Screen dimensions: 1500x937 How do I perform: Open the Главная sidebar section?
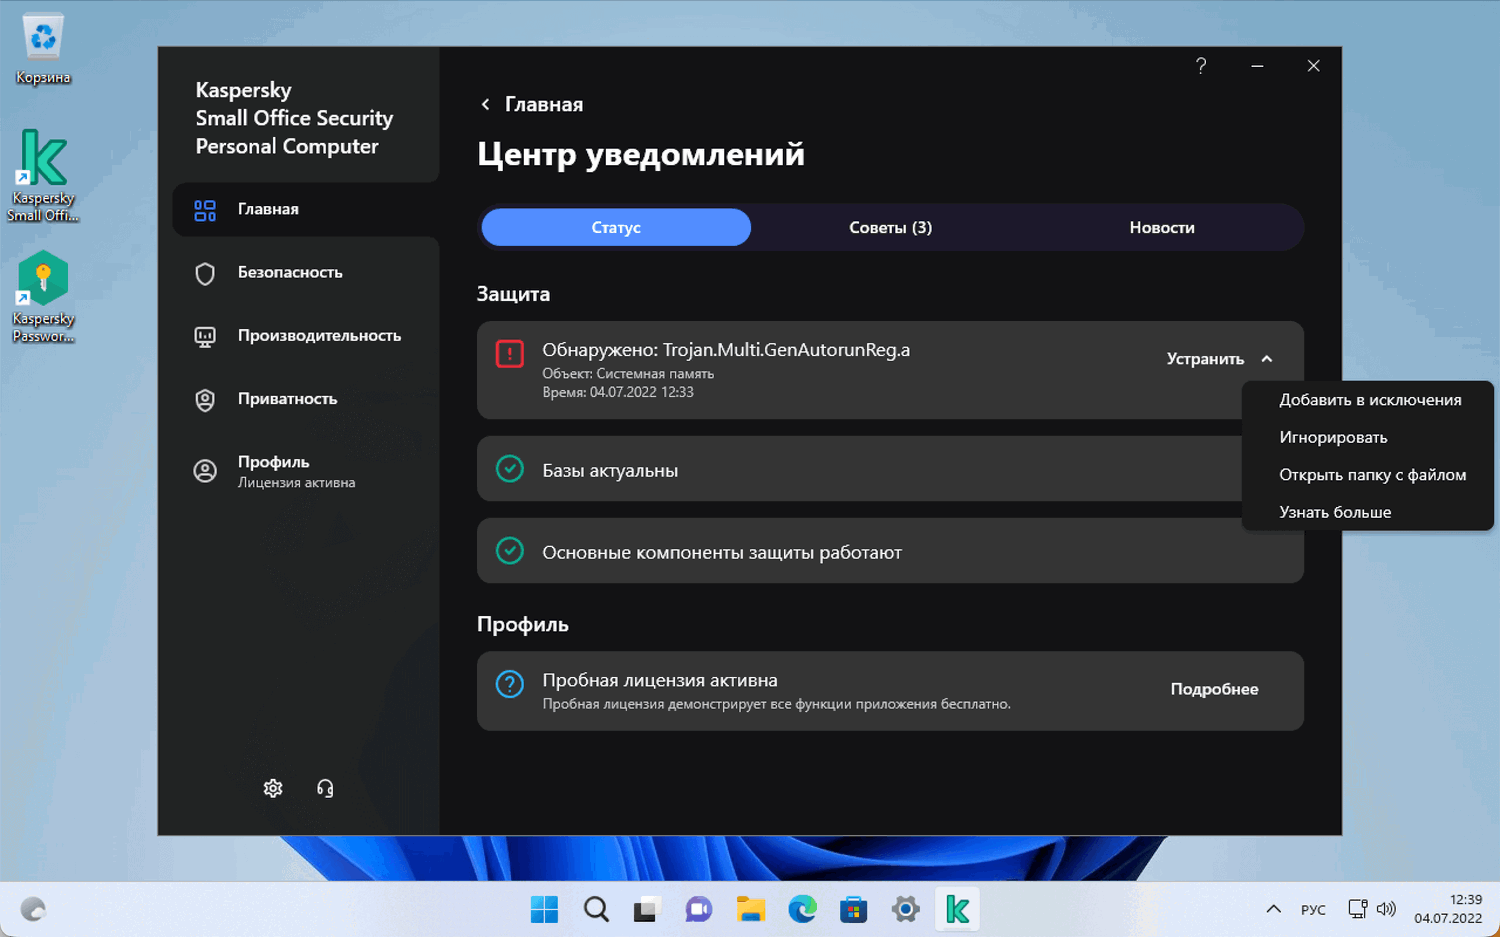(x=306, y=210)
